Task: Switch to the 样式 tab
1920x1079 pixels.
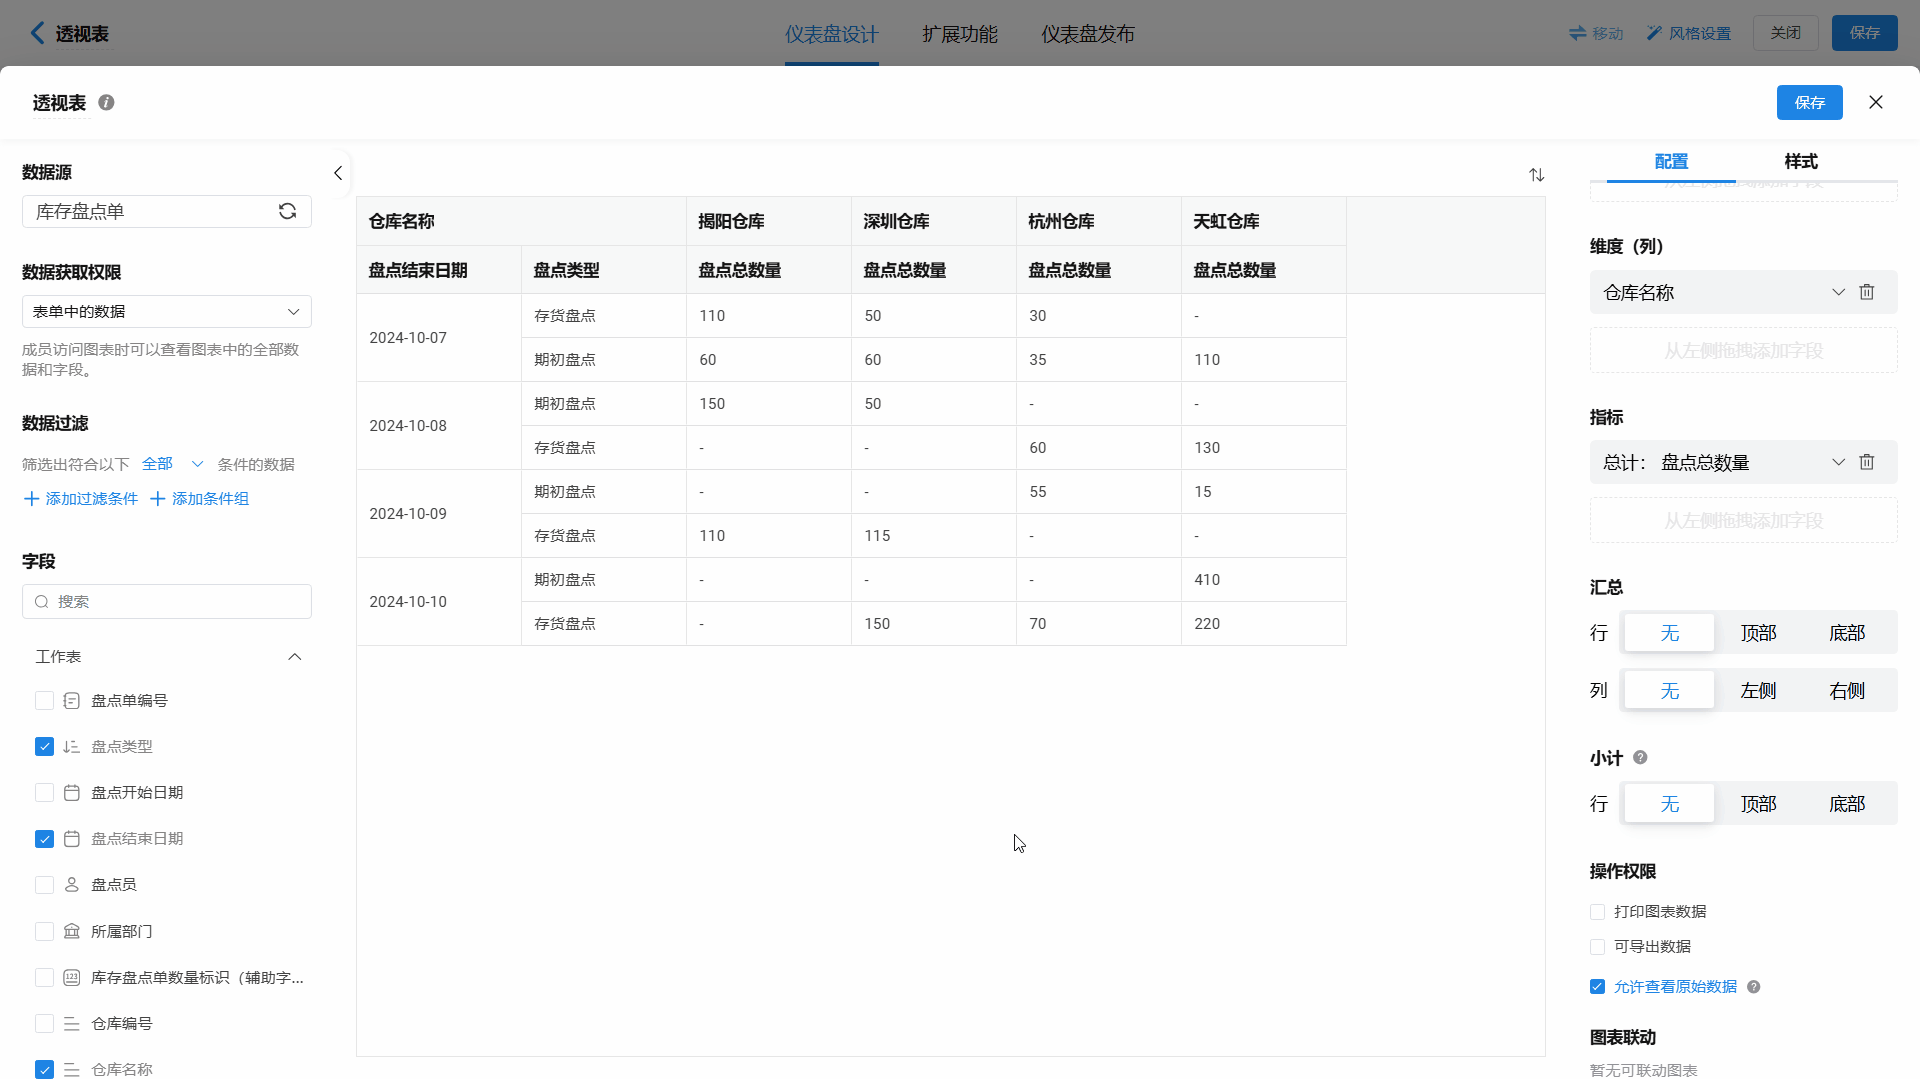Action: click(x=1800, y=162)
